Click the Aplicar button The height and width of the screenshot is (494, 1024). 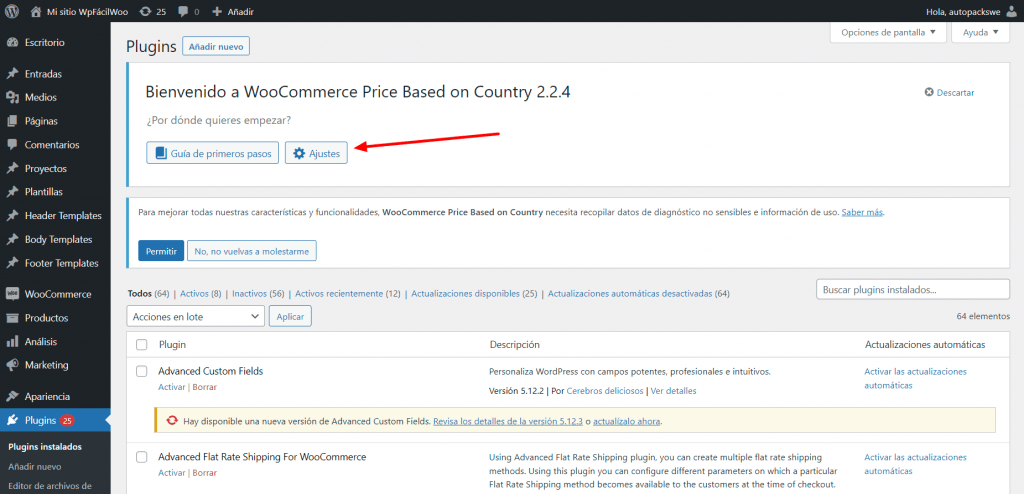tap(291, 316)
